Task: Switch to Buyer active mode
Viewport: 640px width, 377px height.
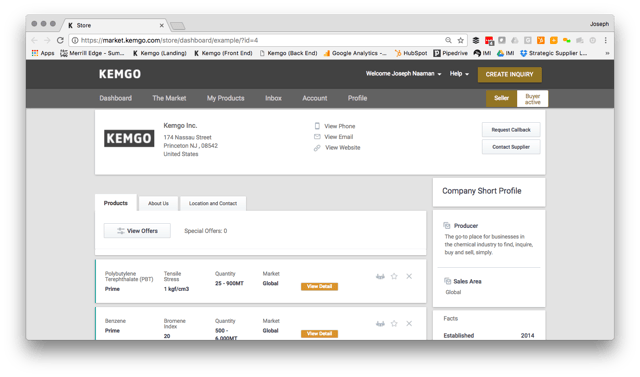Action: tap(532, 99)
